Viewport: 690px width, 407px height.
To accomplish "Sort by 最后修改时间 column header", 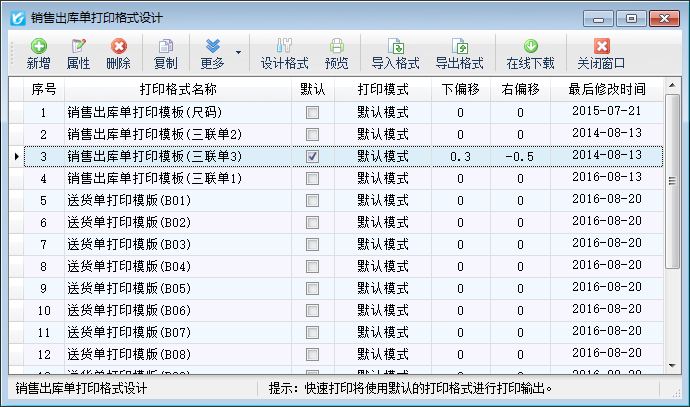I will click(x=607, y=89).
